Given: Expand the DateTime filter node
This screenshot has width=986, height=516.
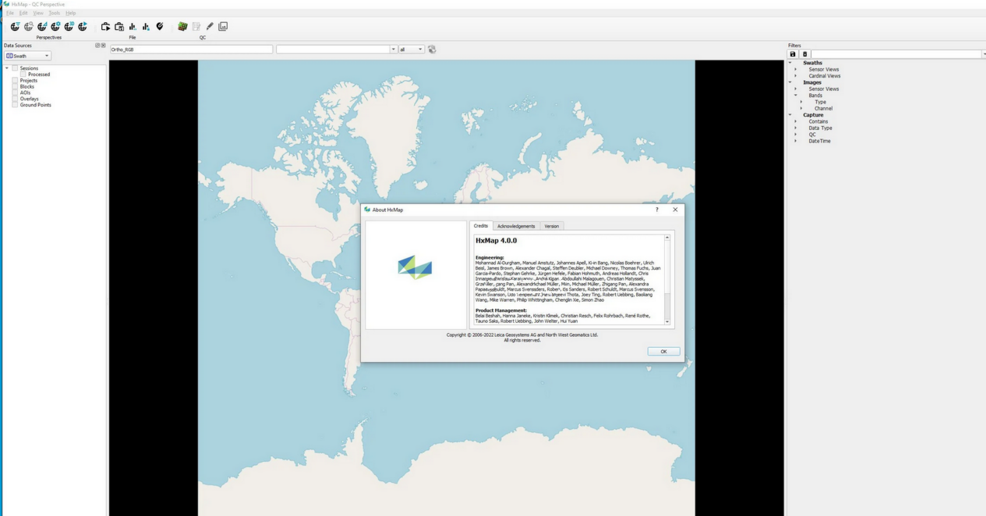Looking at the screenshot, I should (x=795, y=141).
